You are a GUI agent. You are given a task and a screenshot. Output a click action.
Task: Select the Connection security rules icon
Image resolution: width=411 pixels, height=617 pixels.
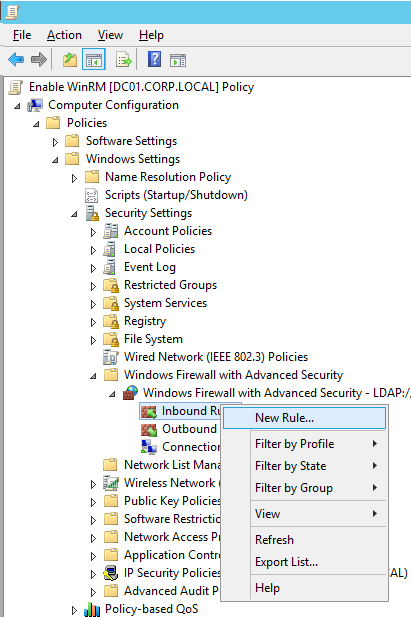pyautogui.click(x=149, y=447)
